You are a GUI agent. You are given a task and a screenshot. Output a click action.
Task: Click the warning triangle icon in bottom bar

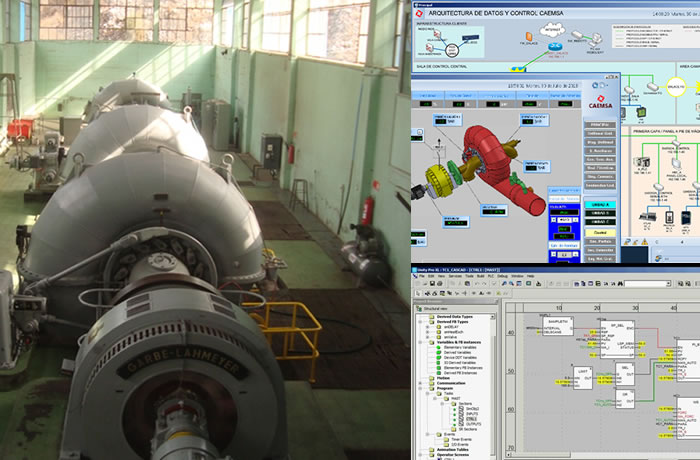click(644, 242)
